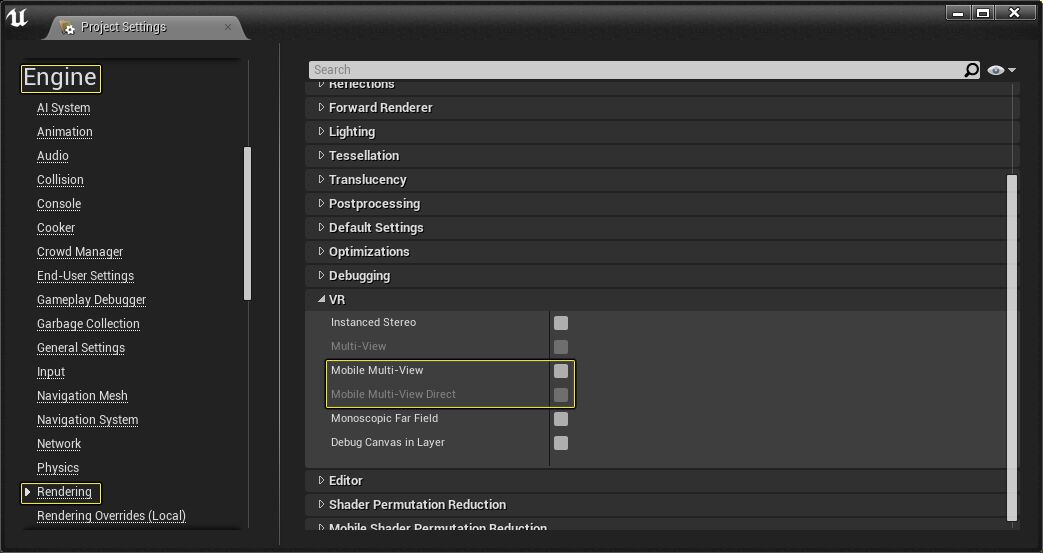The height and width of the screenshot is (553, 1043).
Task: Click the Instanced Stereo label
Action: [x=373, y=322]
